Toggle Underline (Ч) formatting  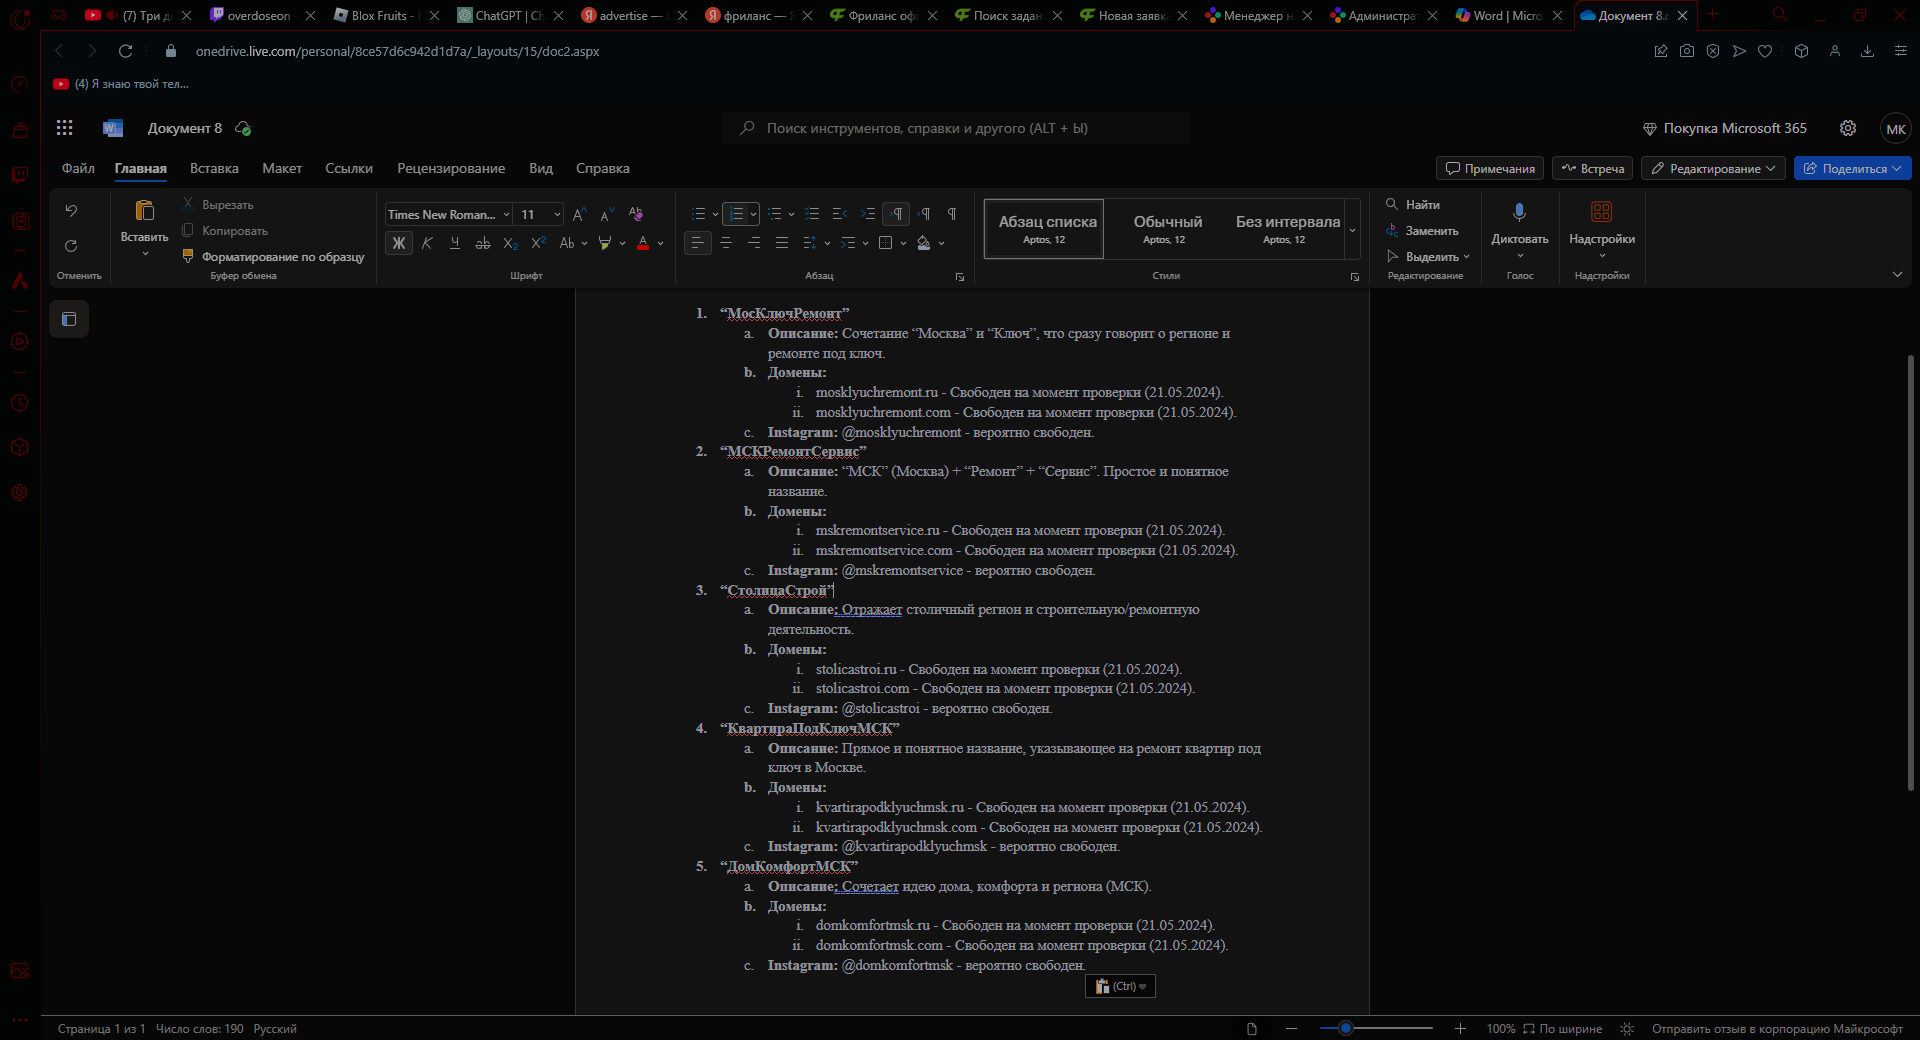click(455, 243)
